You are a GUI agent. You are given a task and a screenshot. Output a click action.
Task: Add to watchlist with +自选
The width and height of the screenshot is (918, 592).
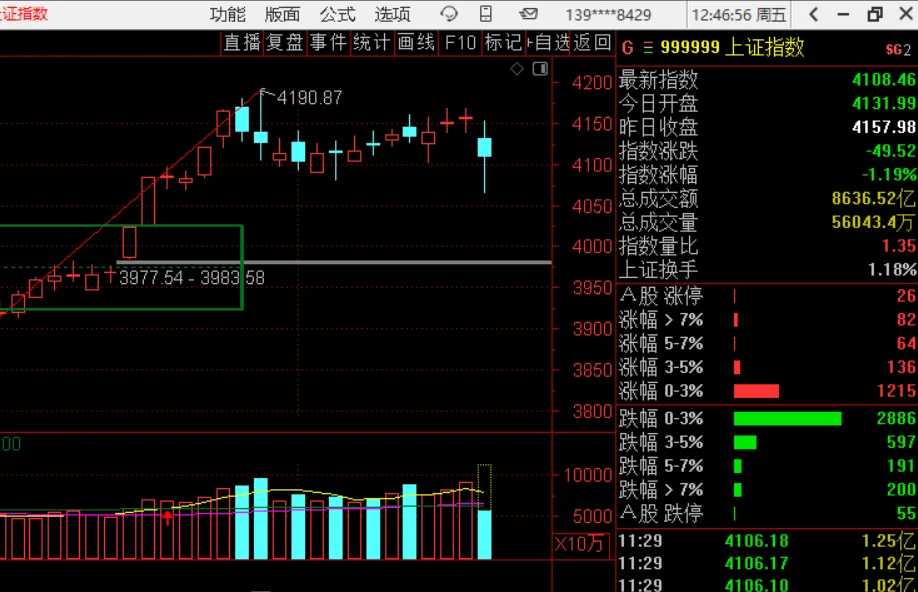[548, 42]
